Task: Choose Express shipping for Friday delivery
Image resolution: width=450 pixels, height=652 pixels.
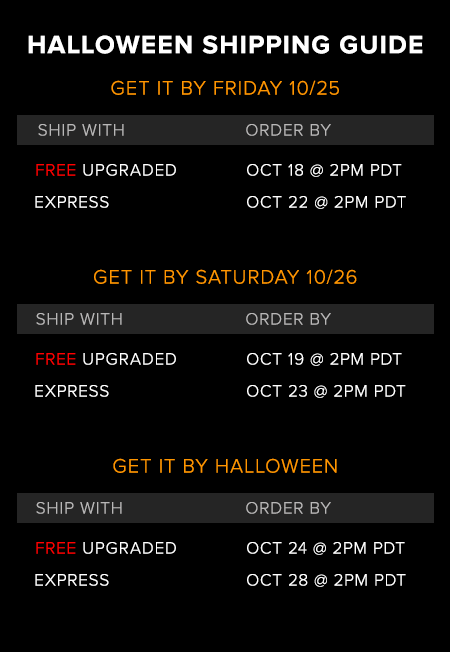Action: (72, 203)
